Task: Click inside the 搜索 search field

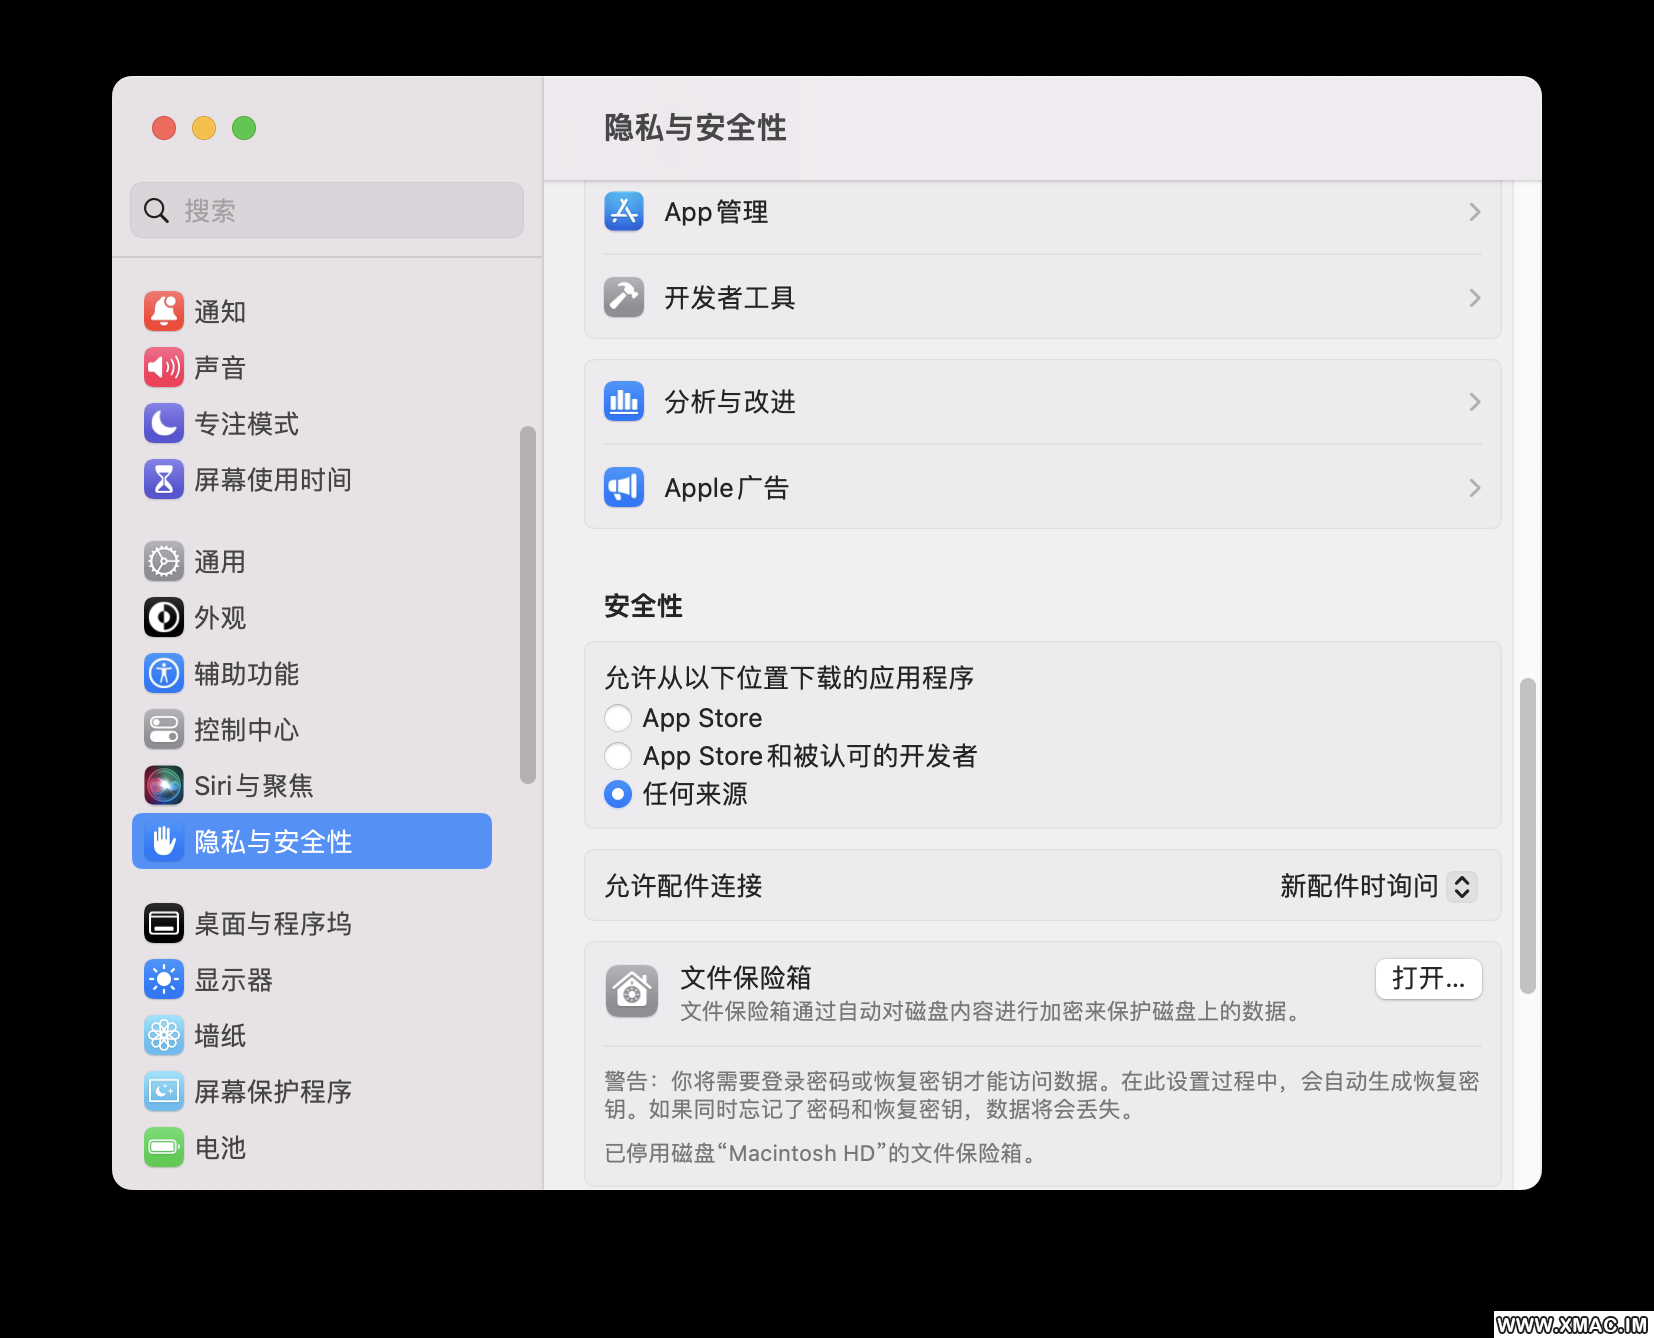Action: pos(327,210)
